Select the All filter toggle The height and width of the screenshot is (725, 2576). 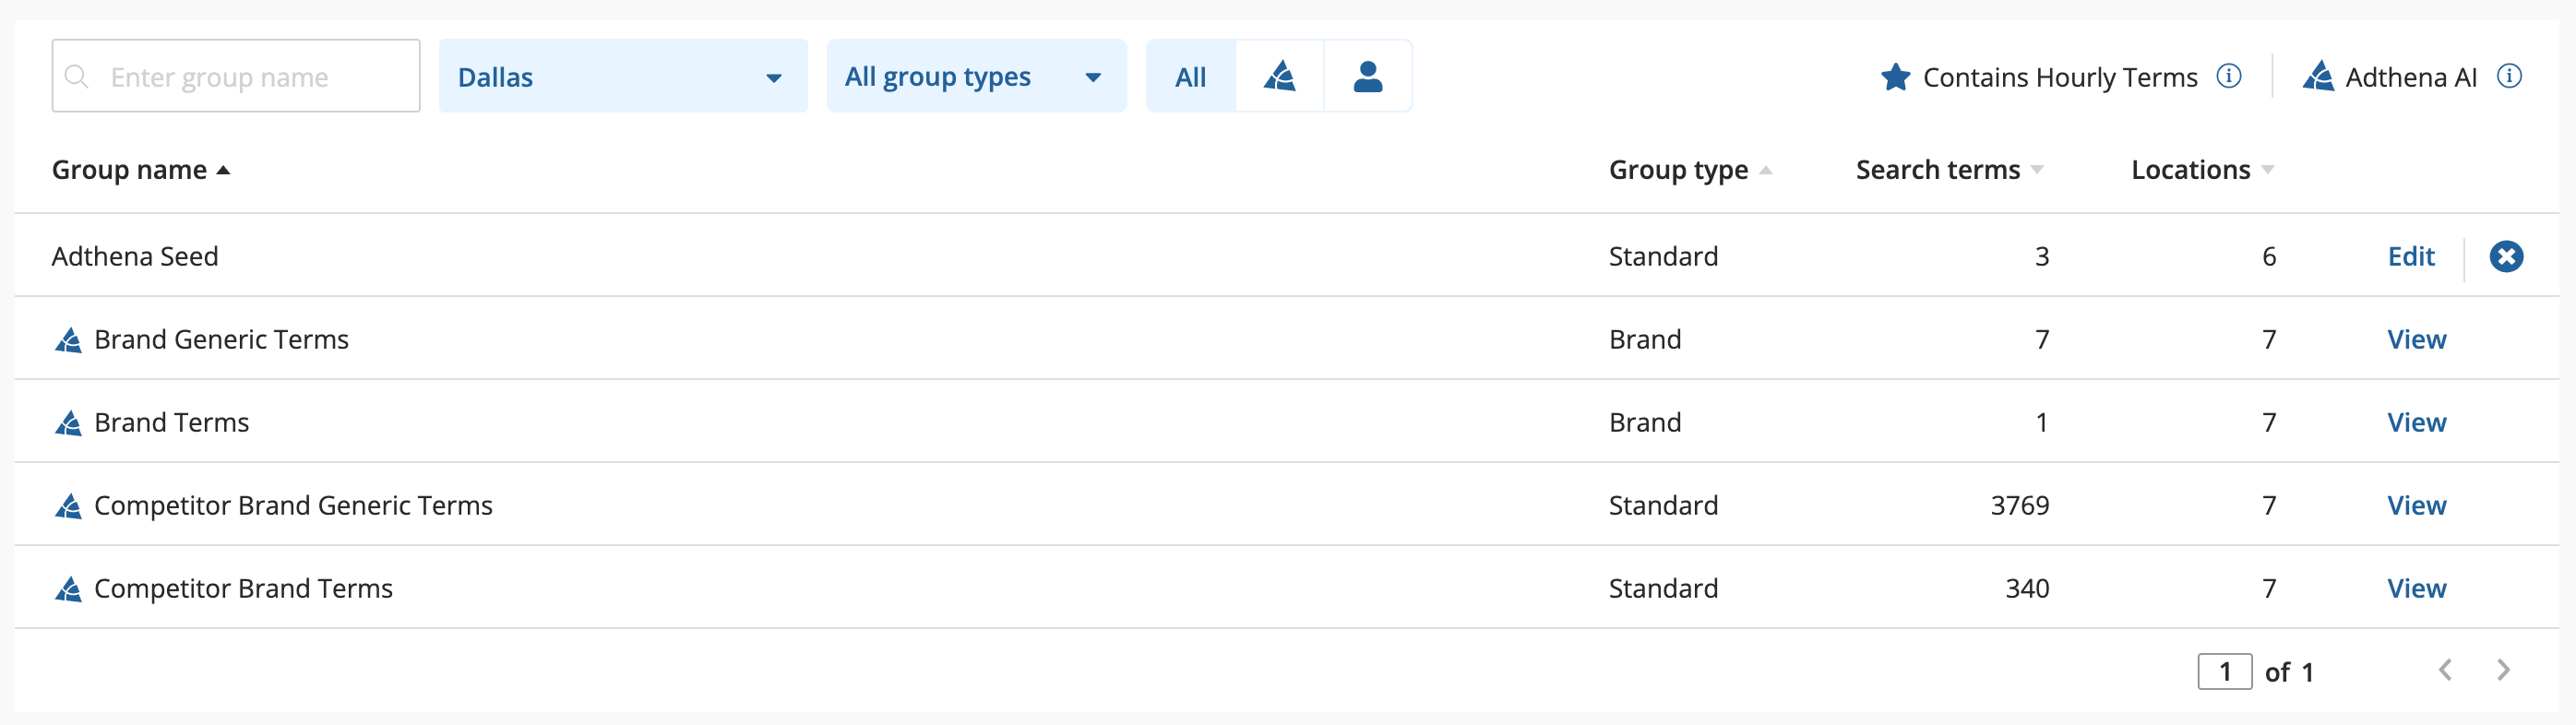1191,76
